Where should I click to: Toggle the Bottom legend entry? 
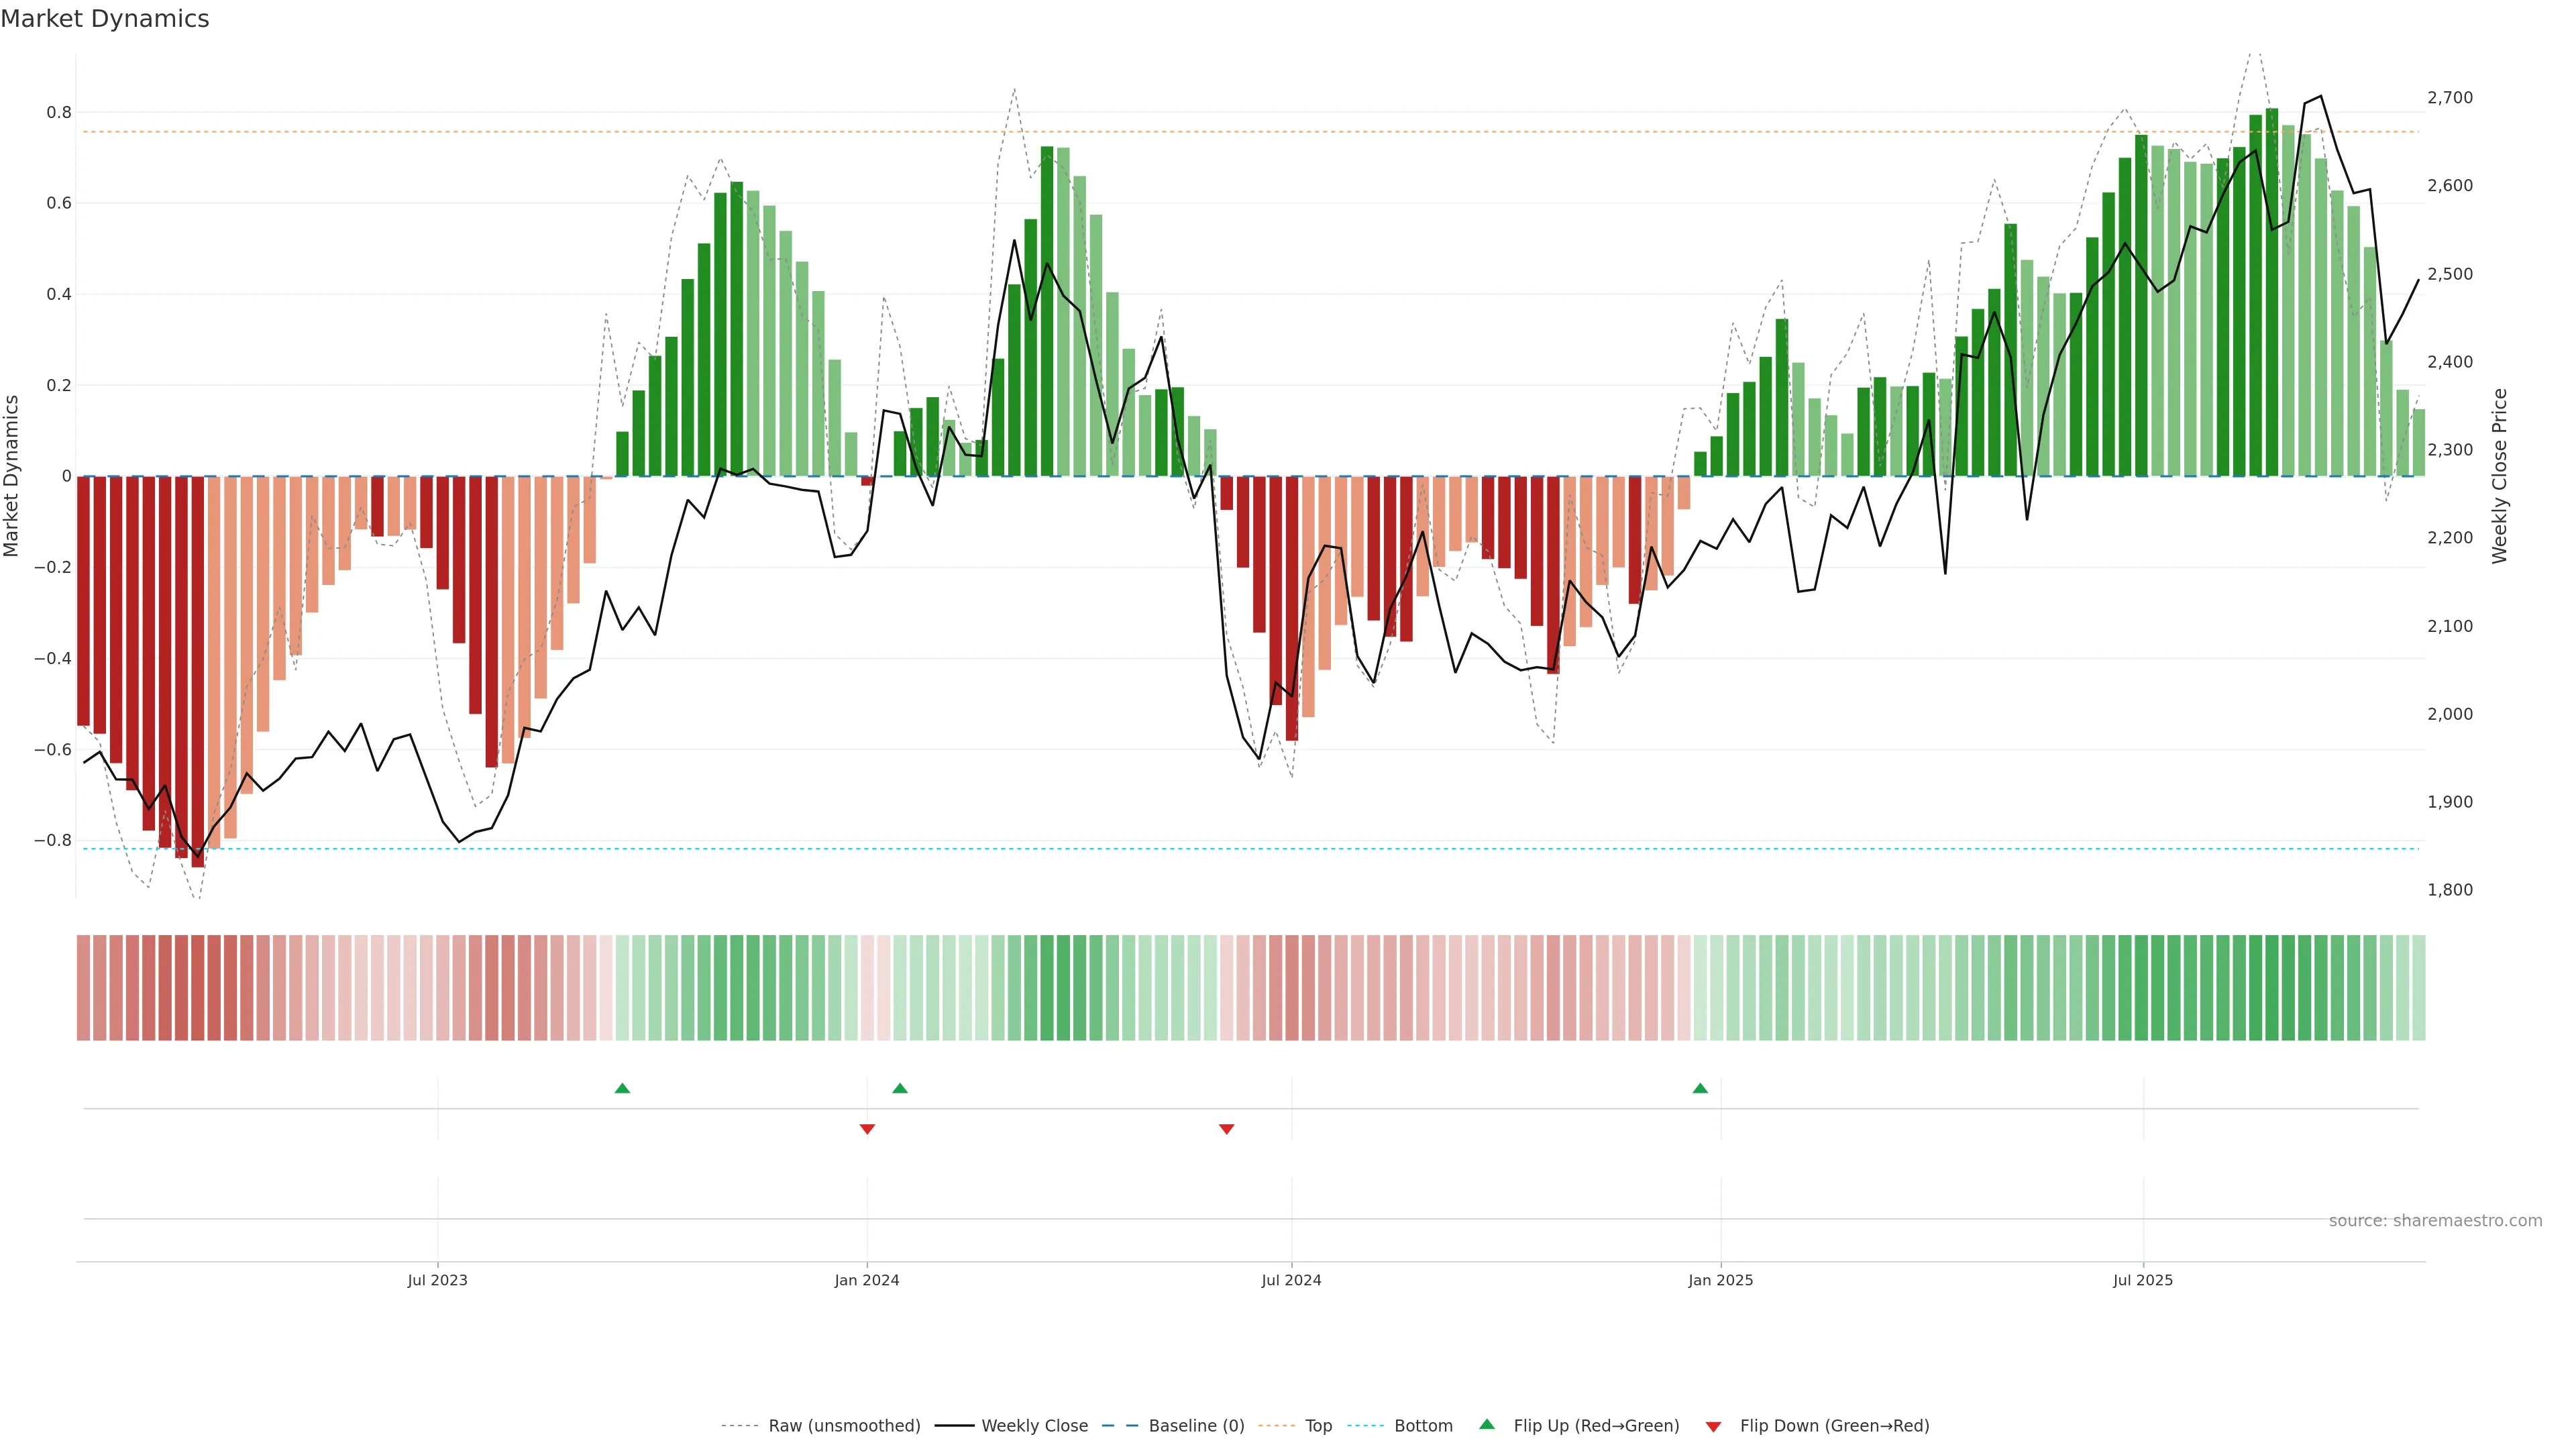[x=1423, y=1426]
